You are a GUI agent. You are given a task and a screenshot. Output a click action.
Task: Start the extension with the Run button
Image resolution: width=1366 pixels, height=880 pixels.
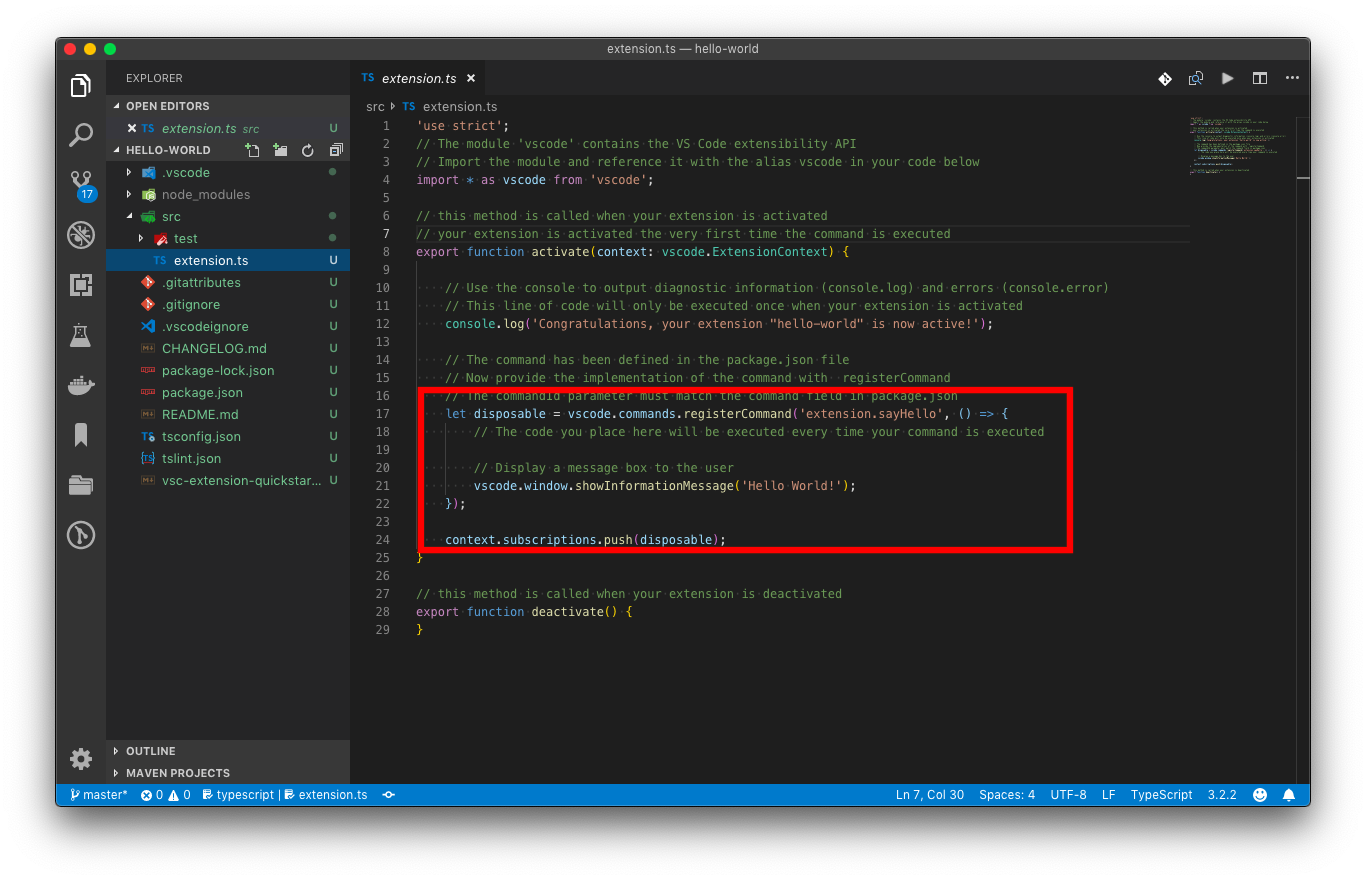[1227, 77]
